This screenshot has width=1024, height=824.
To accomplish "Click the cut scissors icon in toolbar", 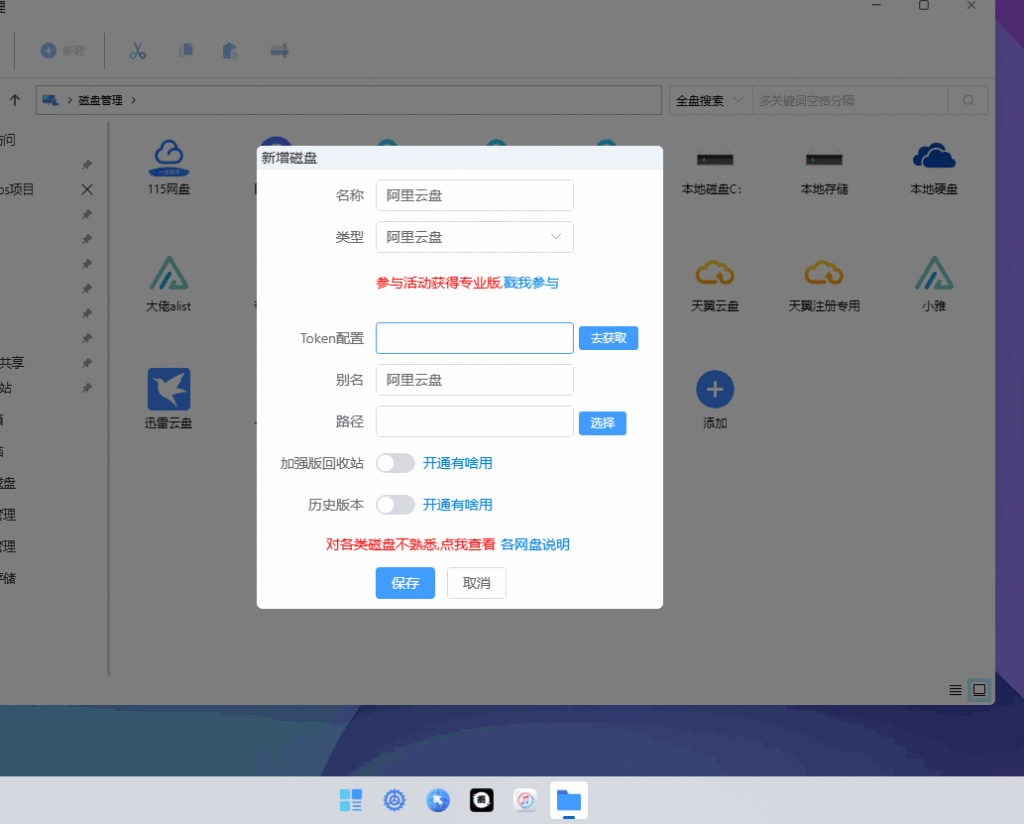I will [x=137, y=50].
